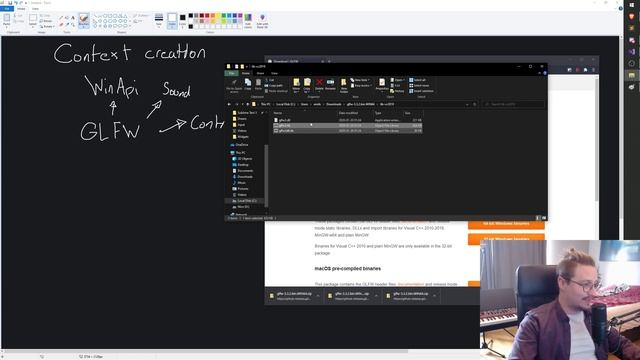Open Documents in navigation pane
Image resolution: width=640 pixels, height=360 pixels.
(243, 171)
